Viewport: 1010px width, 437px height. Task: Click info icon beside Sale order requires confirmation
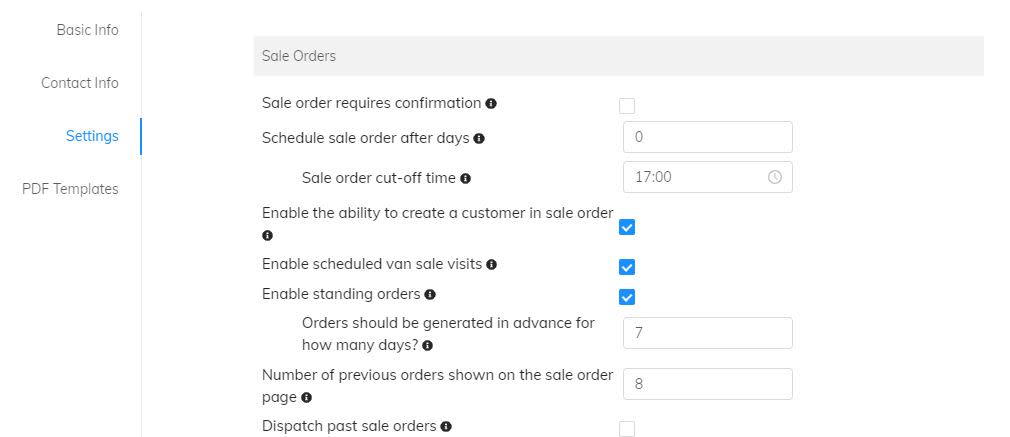point(491,103)
